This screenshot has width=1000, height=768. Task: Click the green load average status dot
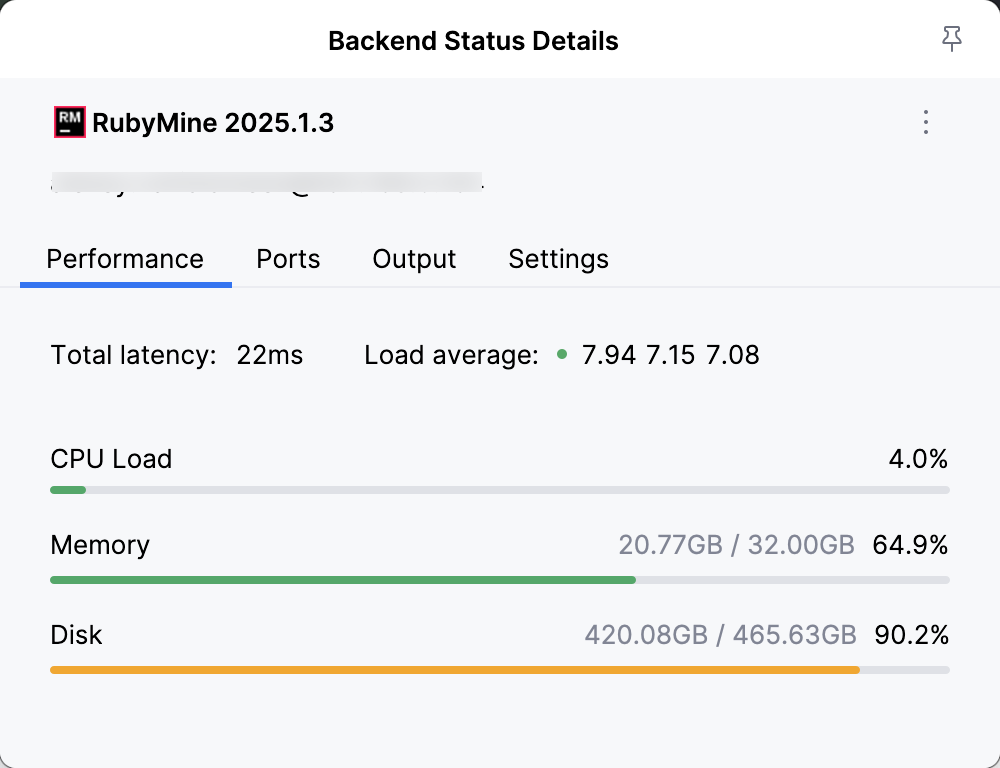click(x=564, y=355)
